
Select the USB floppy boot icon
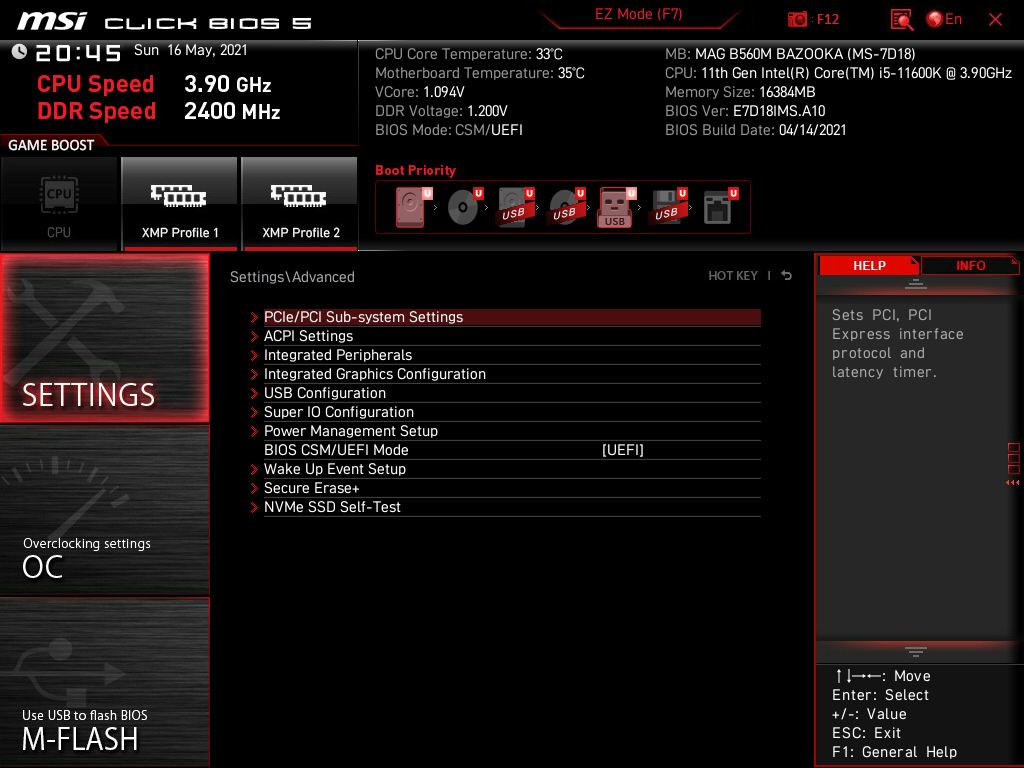click(x=668, y=207)
